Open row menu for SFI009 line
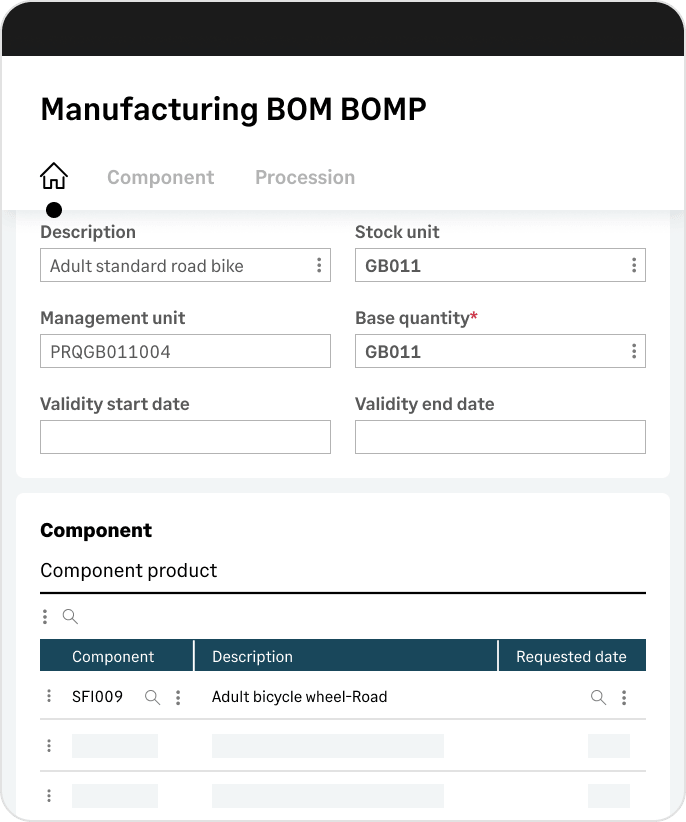Viewport: 686px width, 822px height. (x=49, y=696)
